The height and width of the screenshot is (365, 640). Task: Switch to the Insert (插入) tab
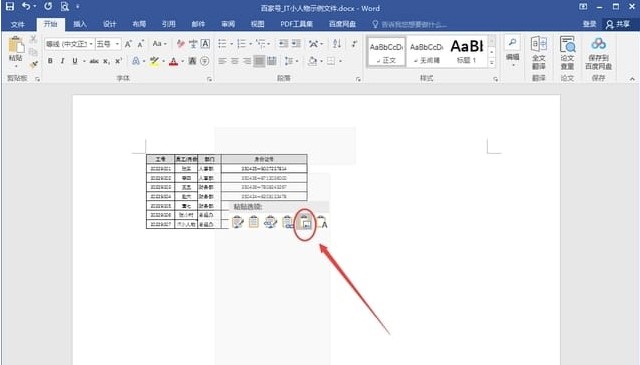tap(80, 24)
